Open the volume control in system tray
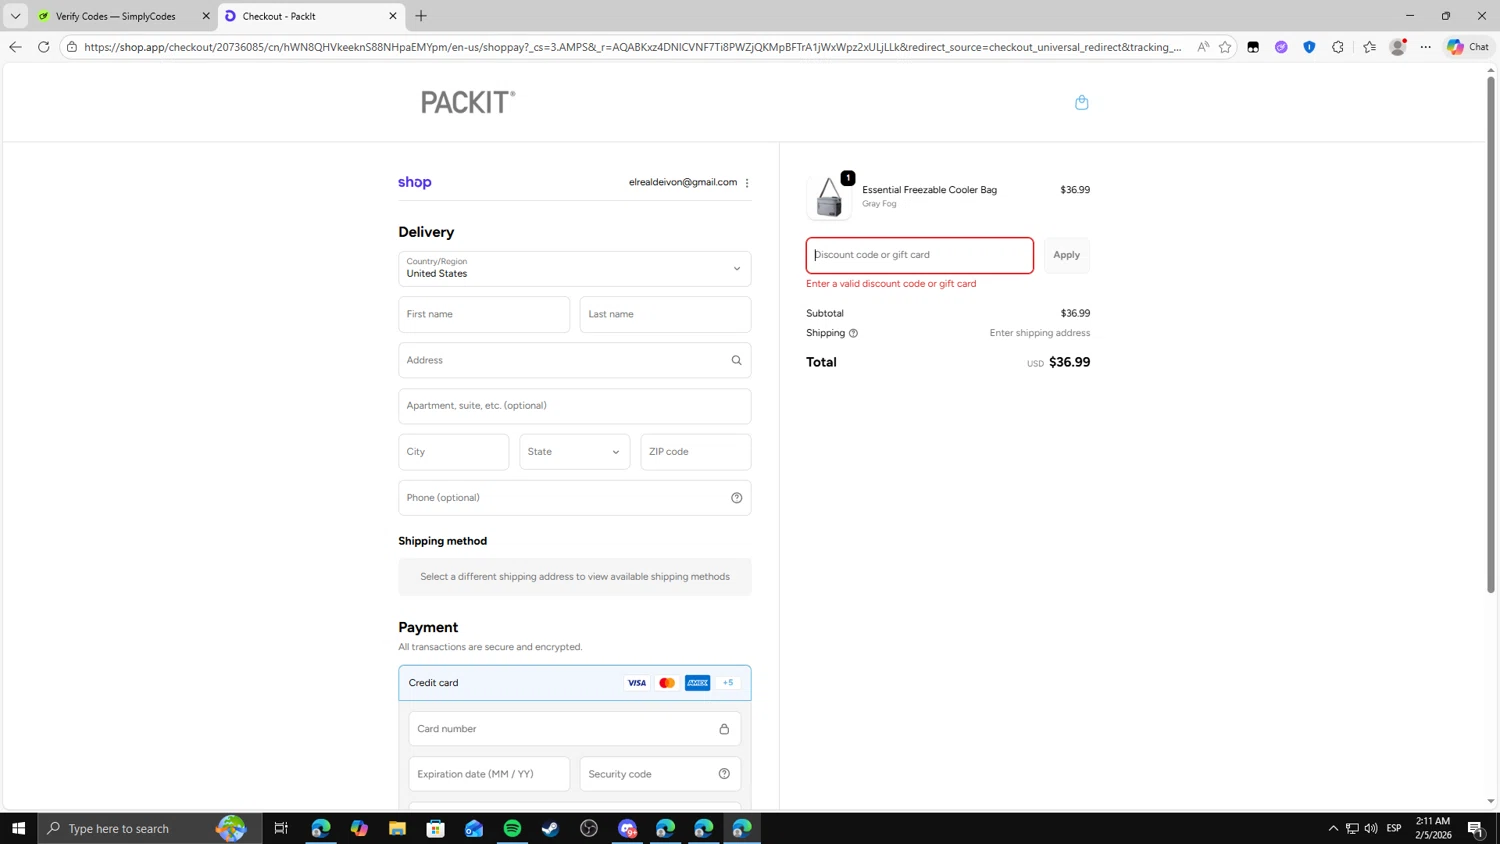The width and height of the screenshot is (1500, 844). point(1371,828)
